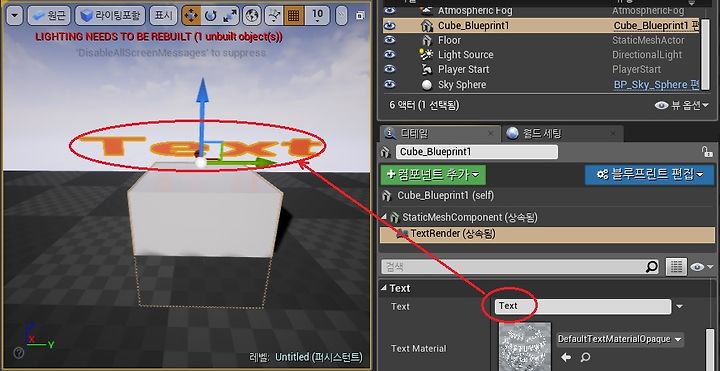Image resolution: width=720 pixels, height=371 pixels.
Task: Select Light Source in the outliner
Action: pyautogui.click(x=465, y=55)
